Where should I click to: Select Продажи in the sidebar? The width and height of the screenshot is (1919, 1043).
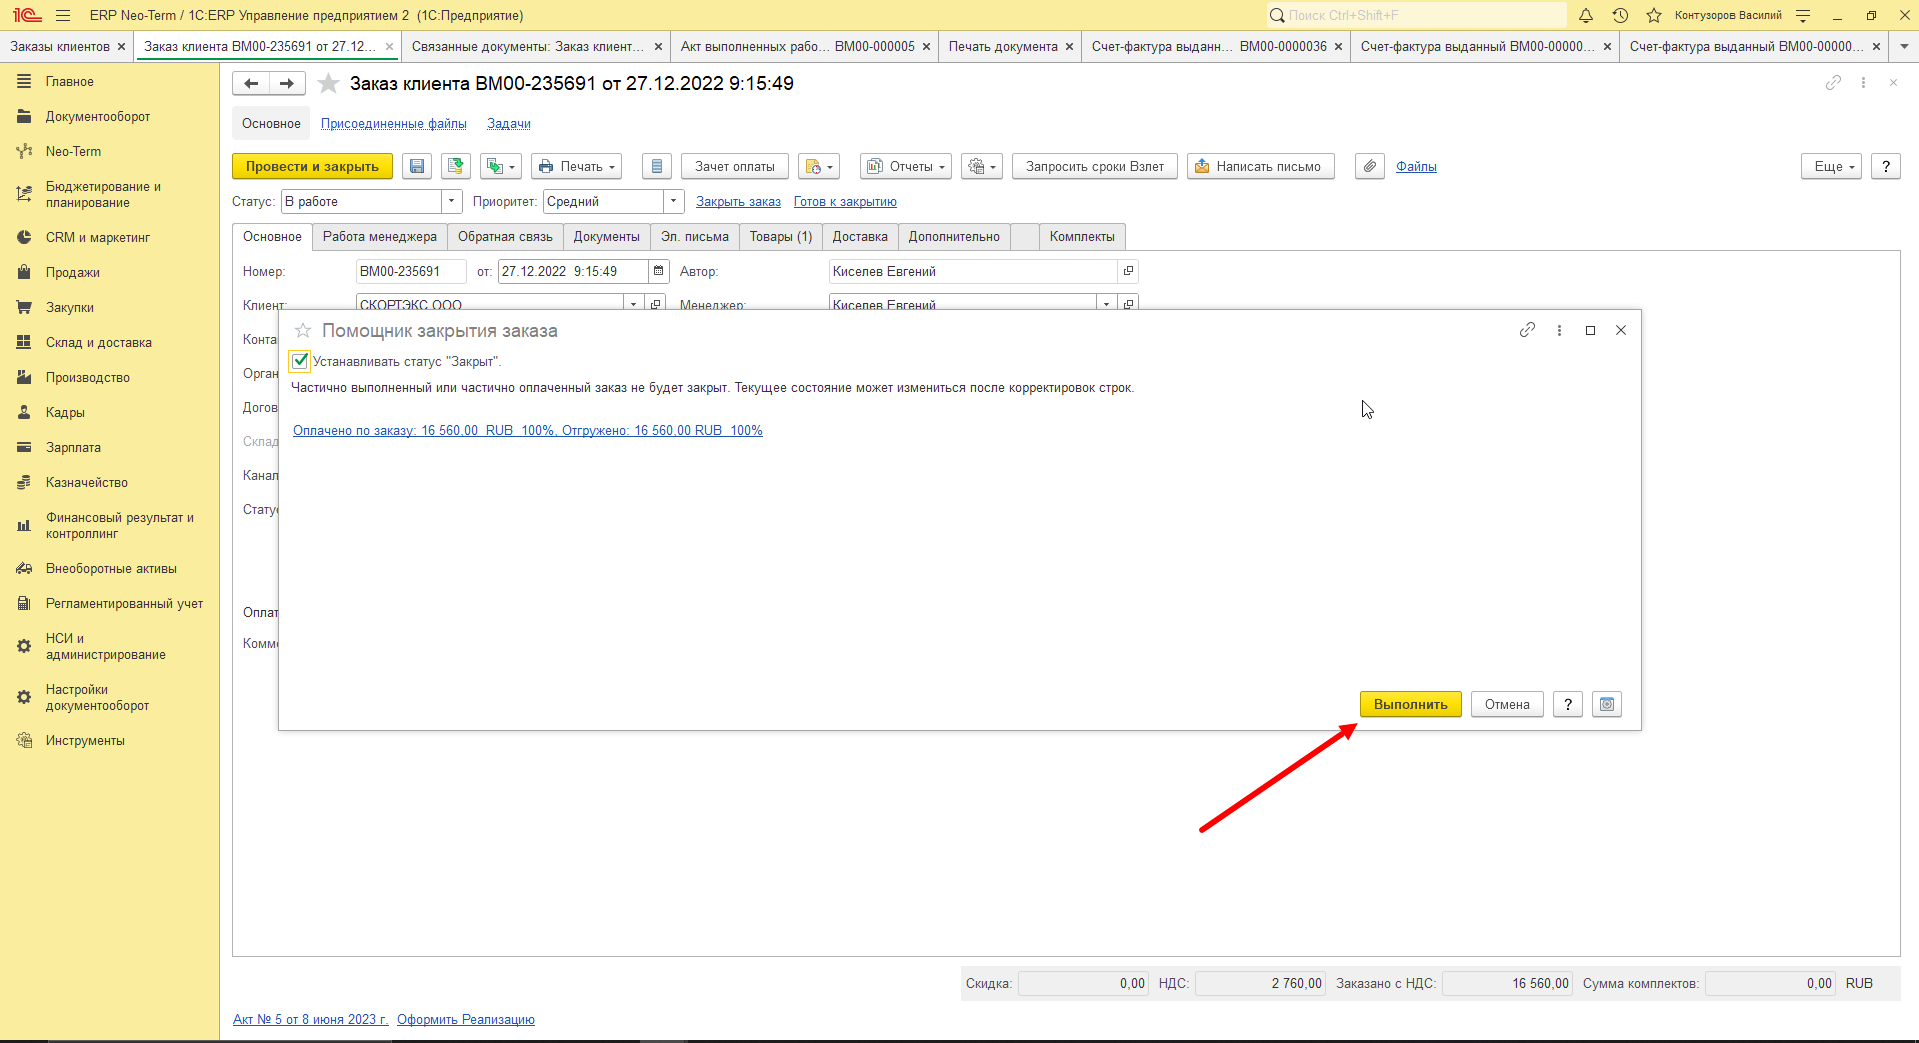click(x=73, y=273)
